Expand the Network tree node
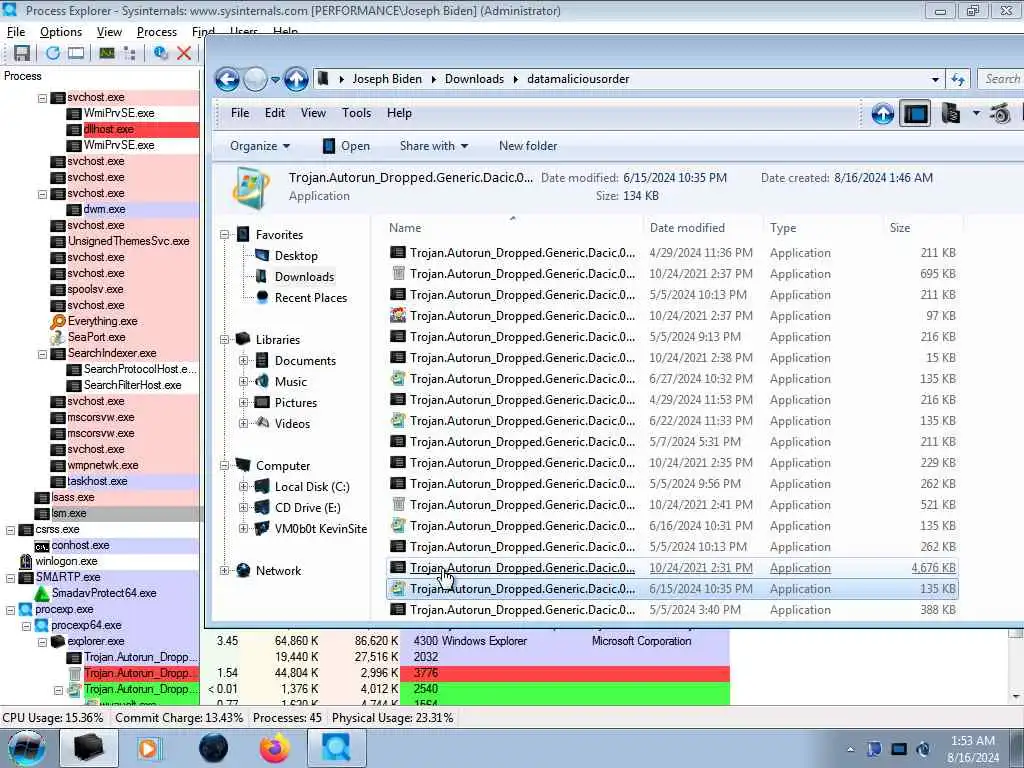Viewport: 1024px width, 768px height. point(224,570)
